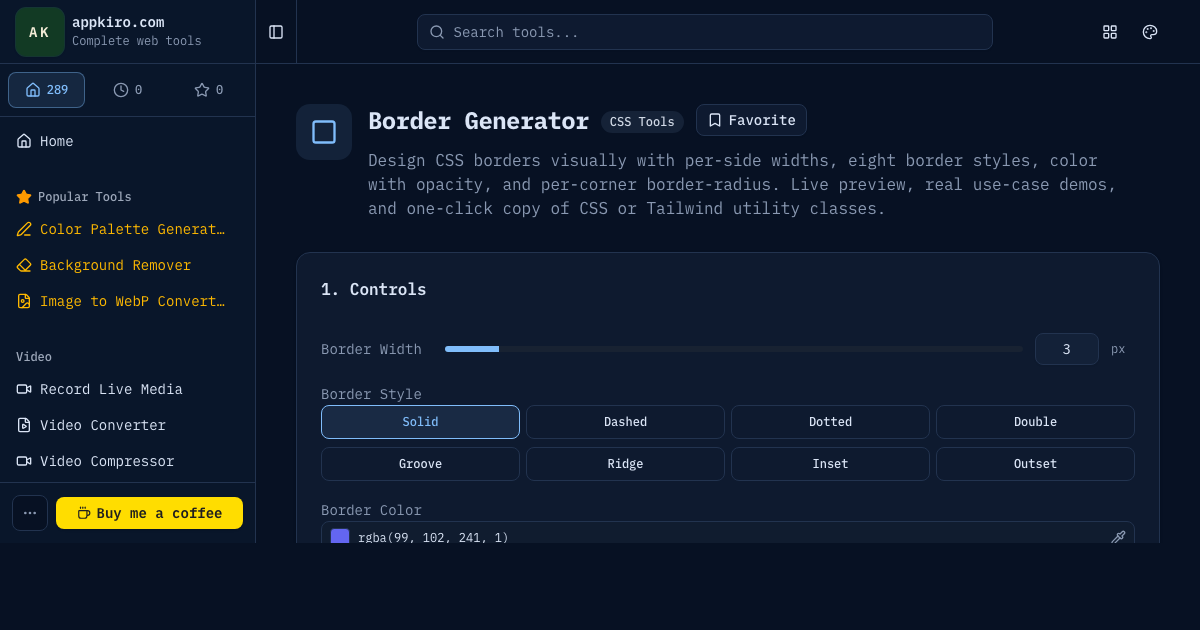Click pencil icon beside Color Palette Generator
1200x630 pixels.
click(24, 229)
